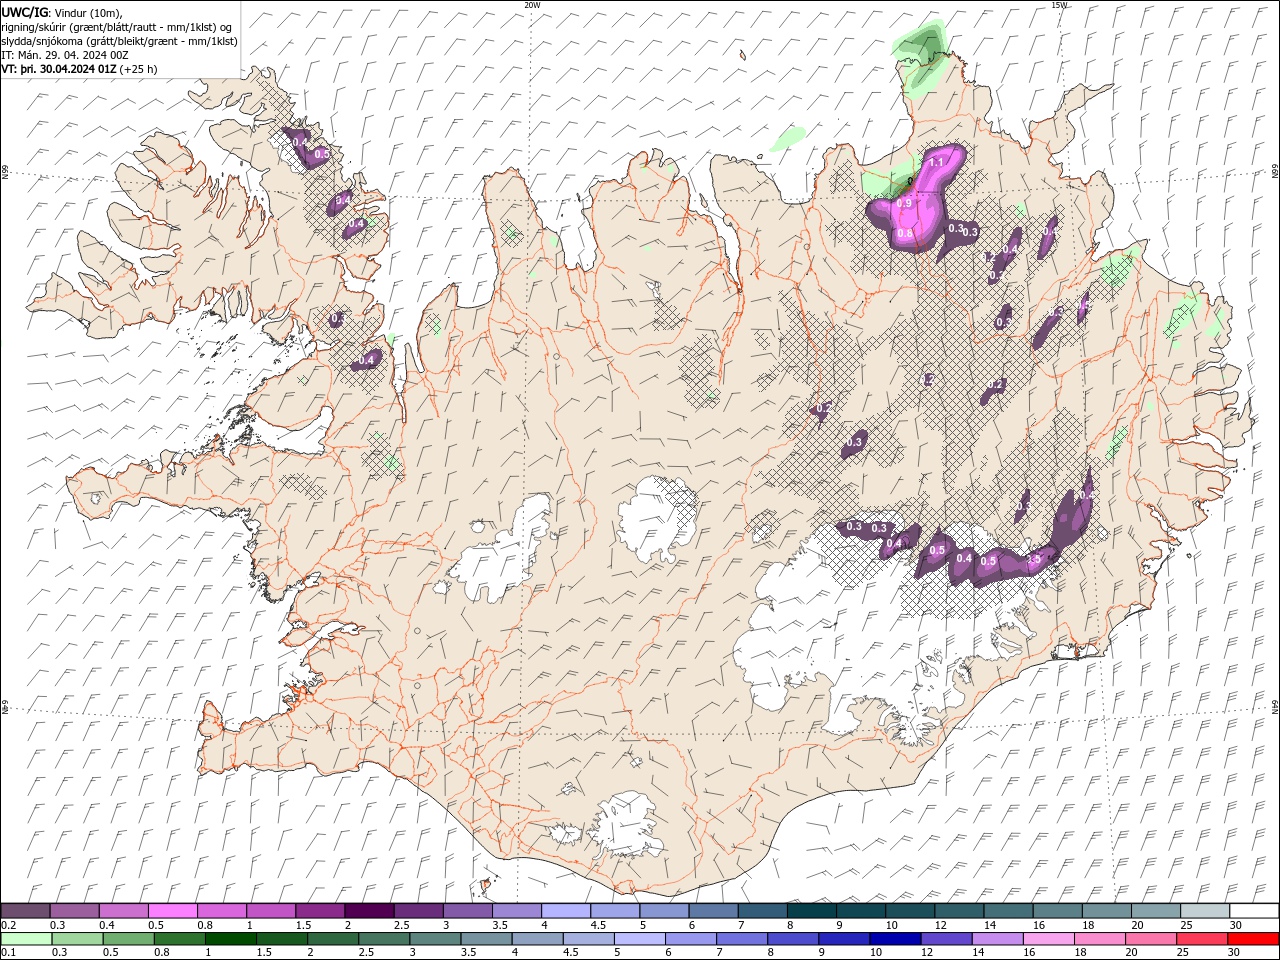Screen dimensions: 1280x960
Task: Click dark teal upper-row swatch starting at 8
Action: [x=811, y=911]
